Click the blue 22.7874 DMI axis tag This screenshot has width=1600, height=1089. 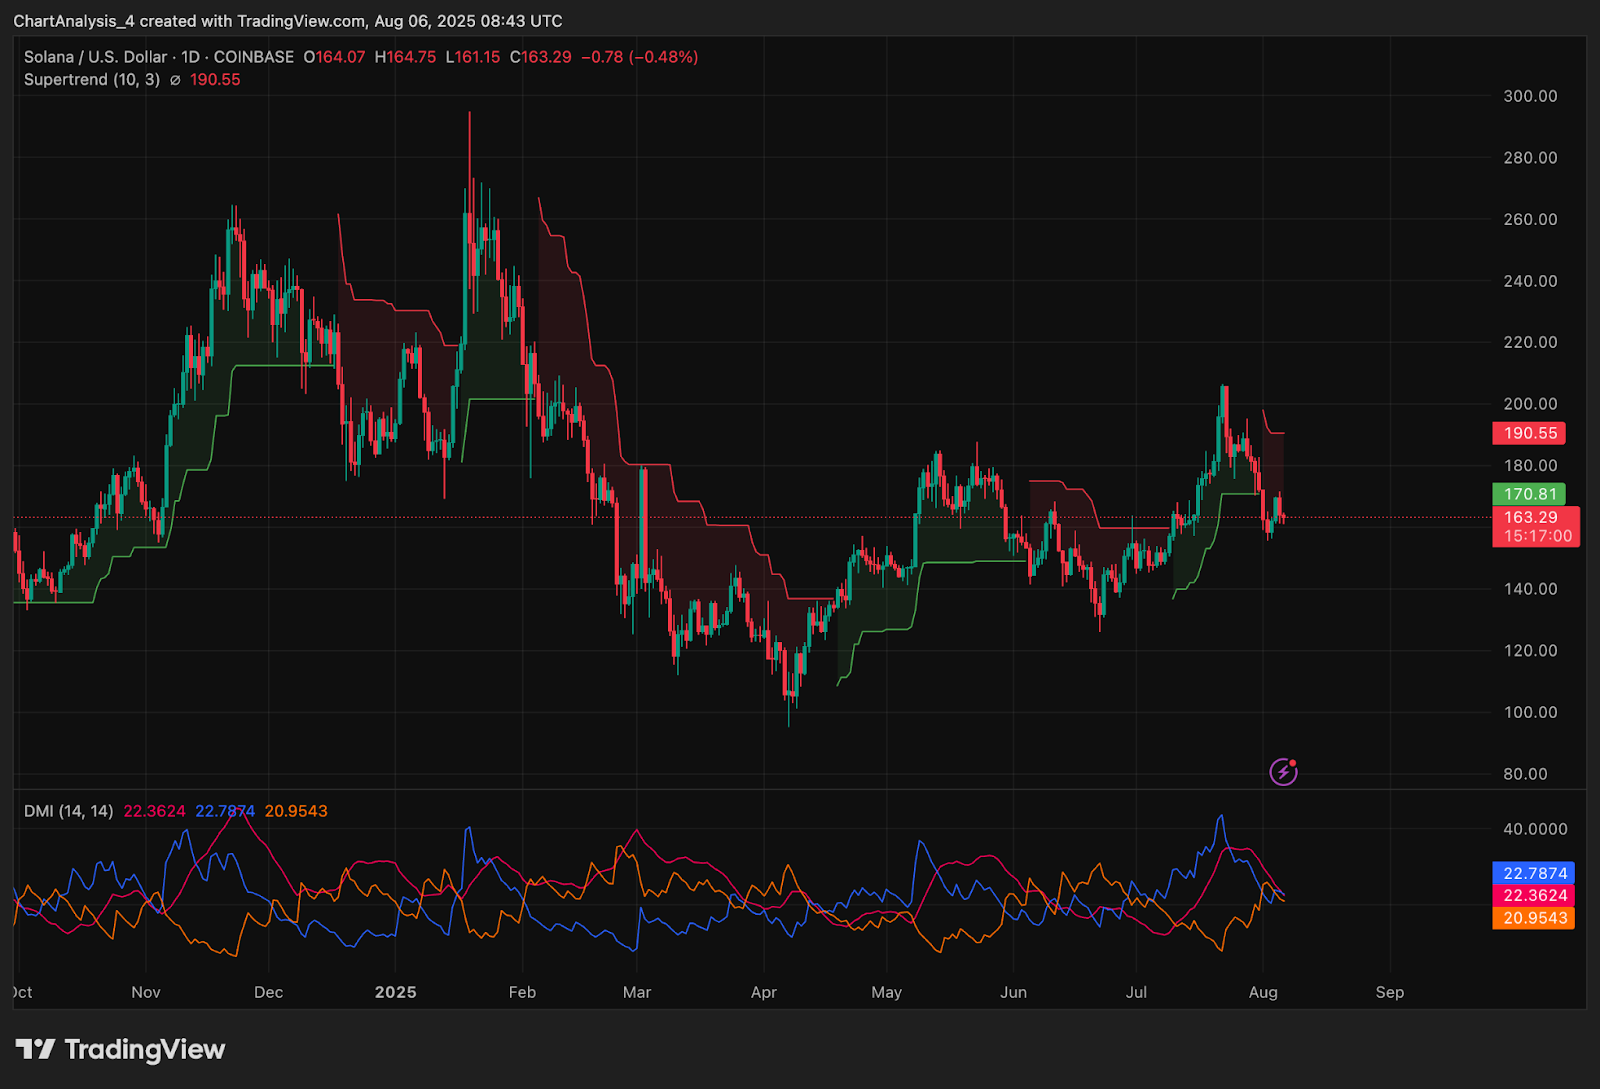tap(1534, 874)
